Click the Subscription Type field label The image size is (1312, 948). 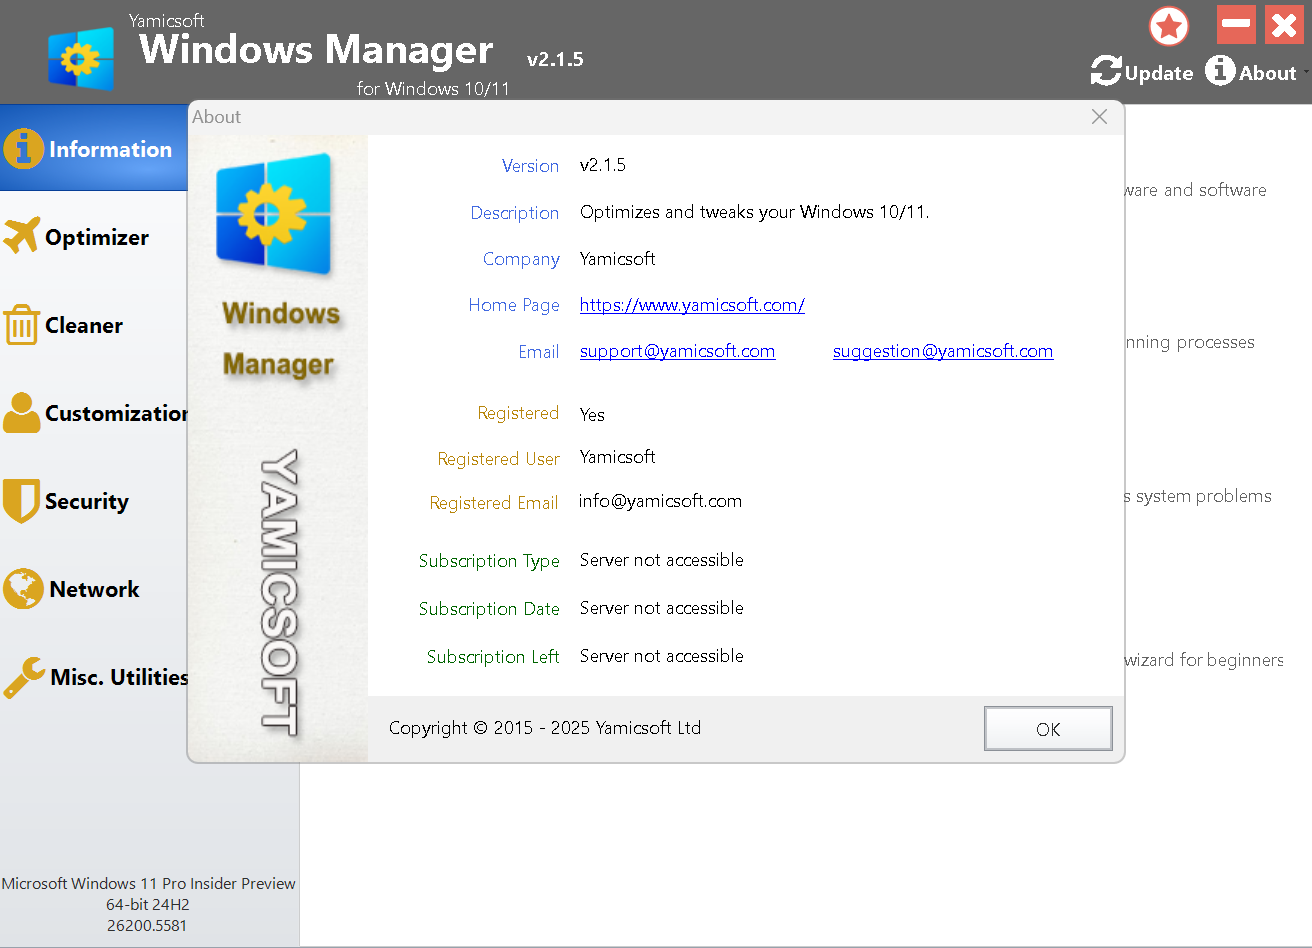(x=489, y=561)
